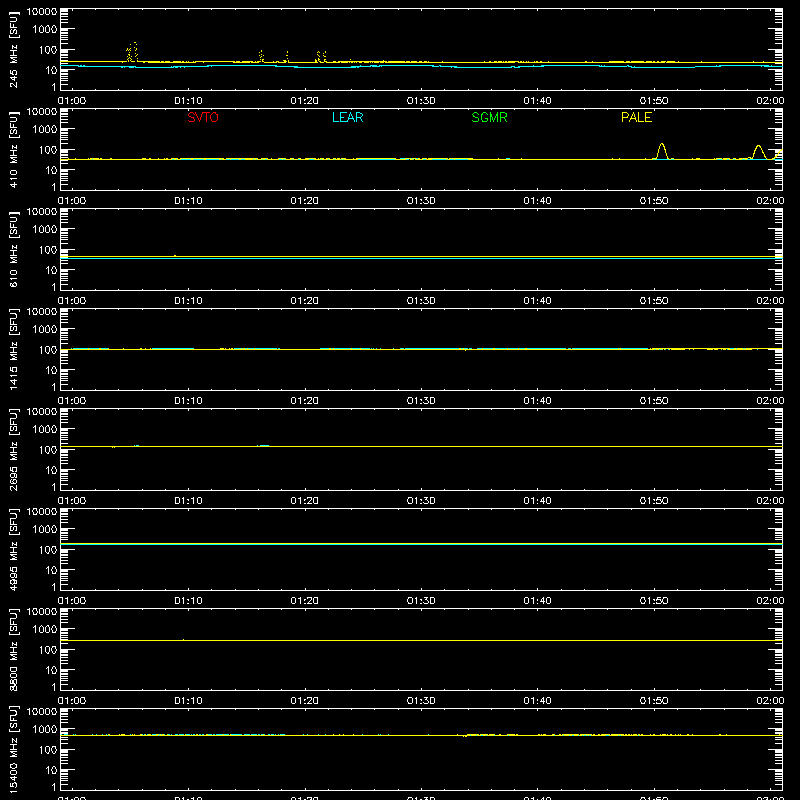Screen dimensions: 800x800
Task: Click the red SVTO station label
Action: pyautogui.click(x=203, y=117)
